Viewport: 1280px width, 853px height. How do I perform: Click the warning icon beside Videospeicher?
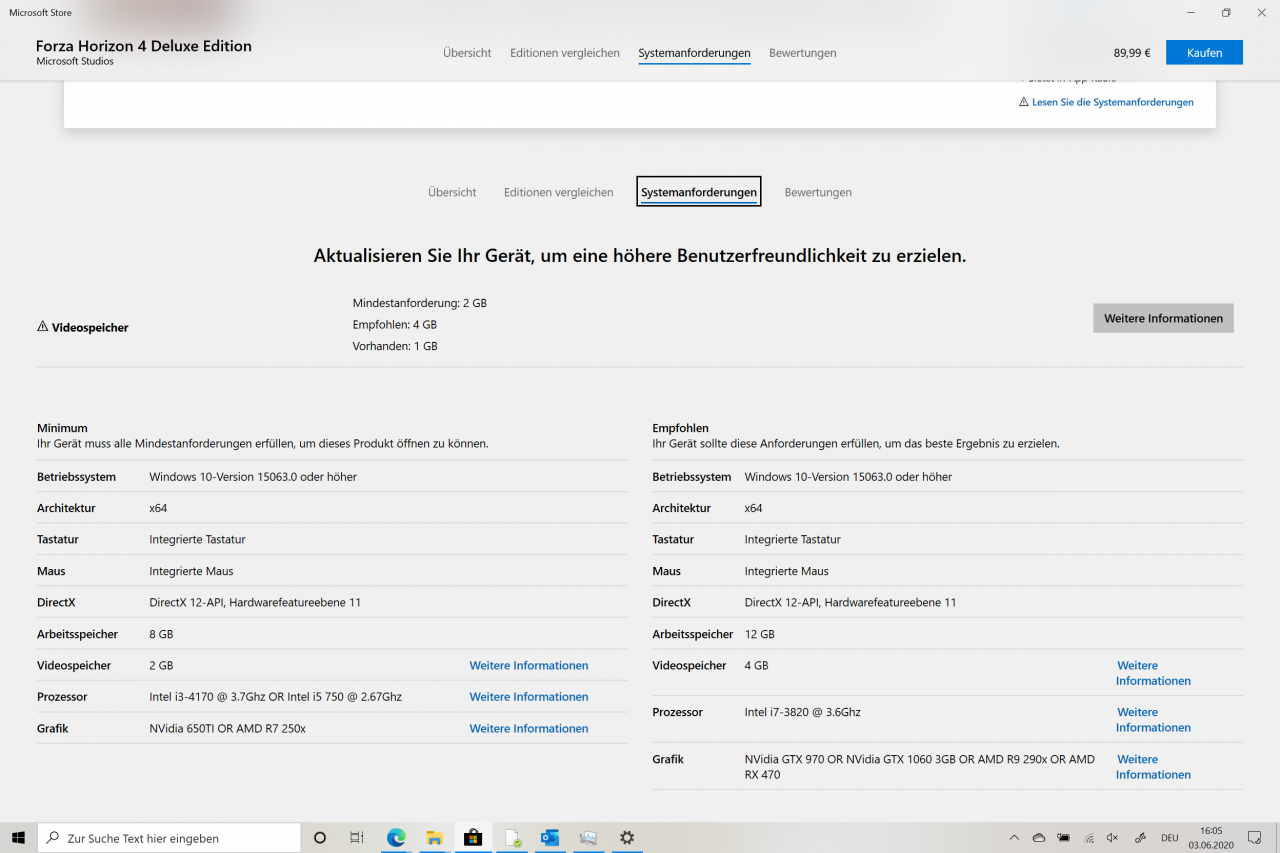pos(43,327)
